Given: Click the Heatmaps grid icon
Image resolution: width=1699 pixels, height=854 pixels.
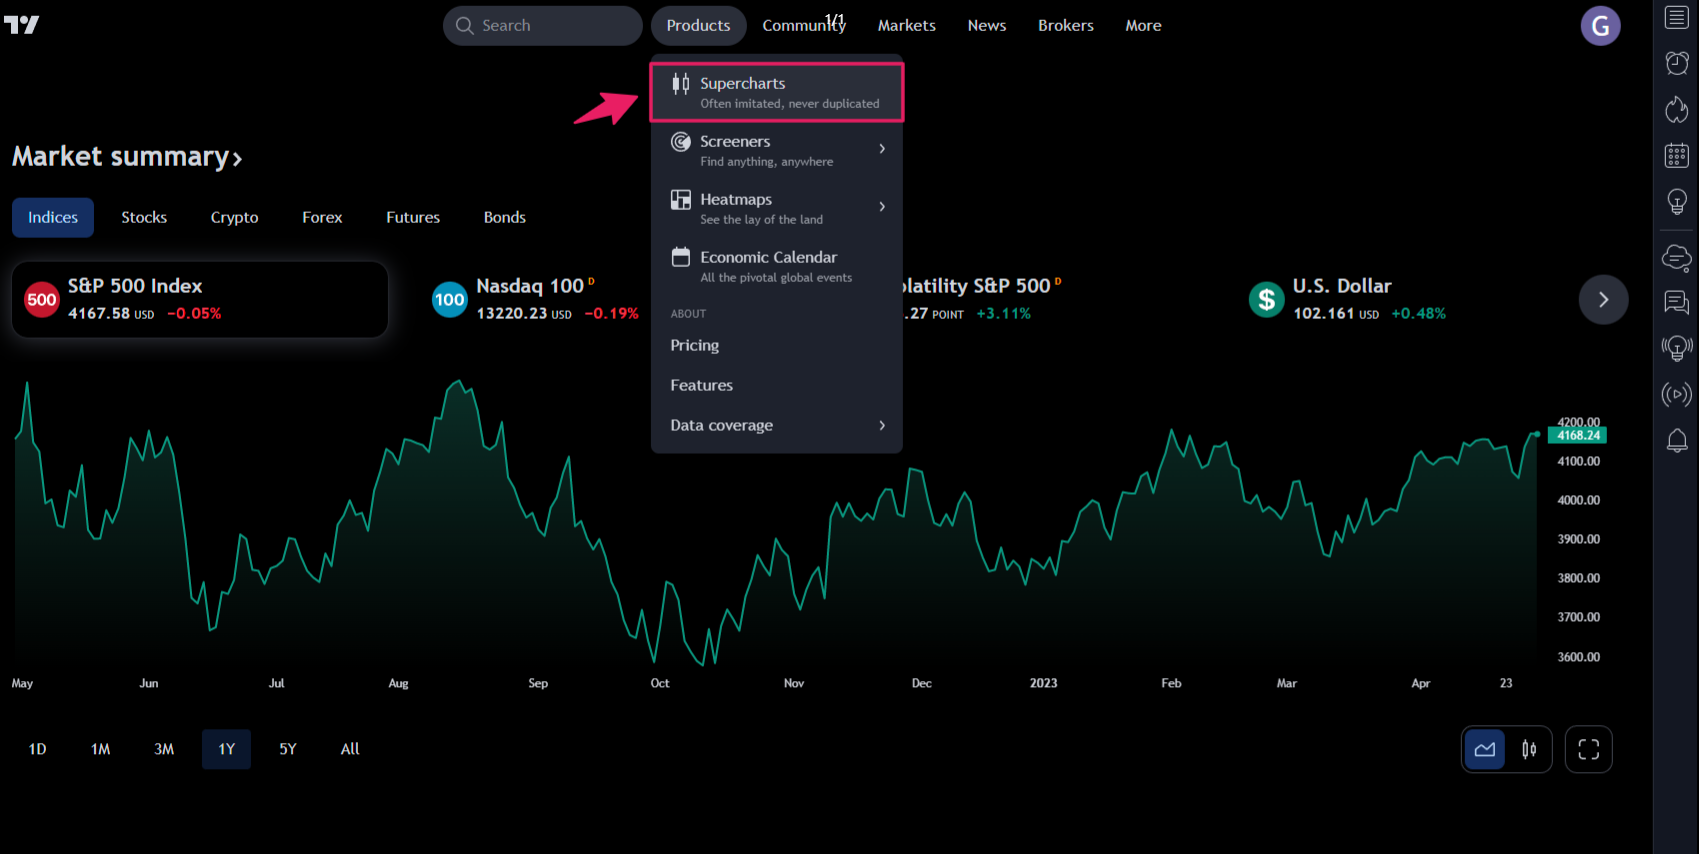Looking at the screenshot, I should click(681, 200).
